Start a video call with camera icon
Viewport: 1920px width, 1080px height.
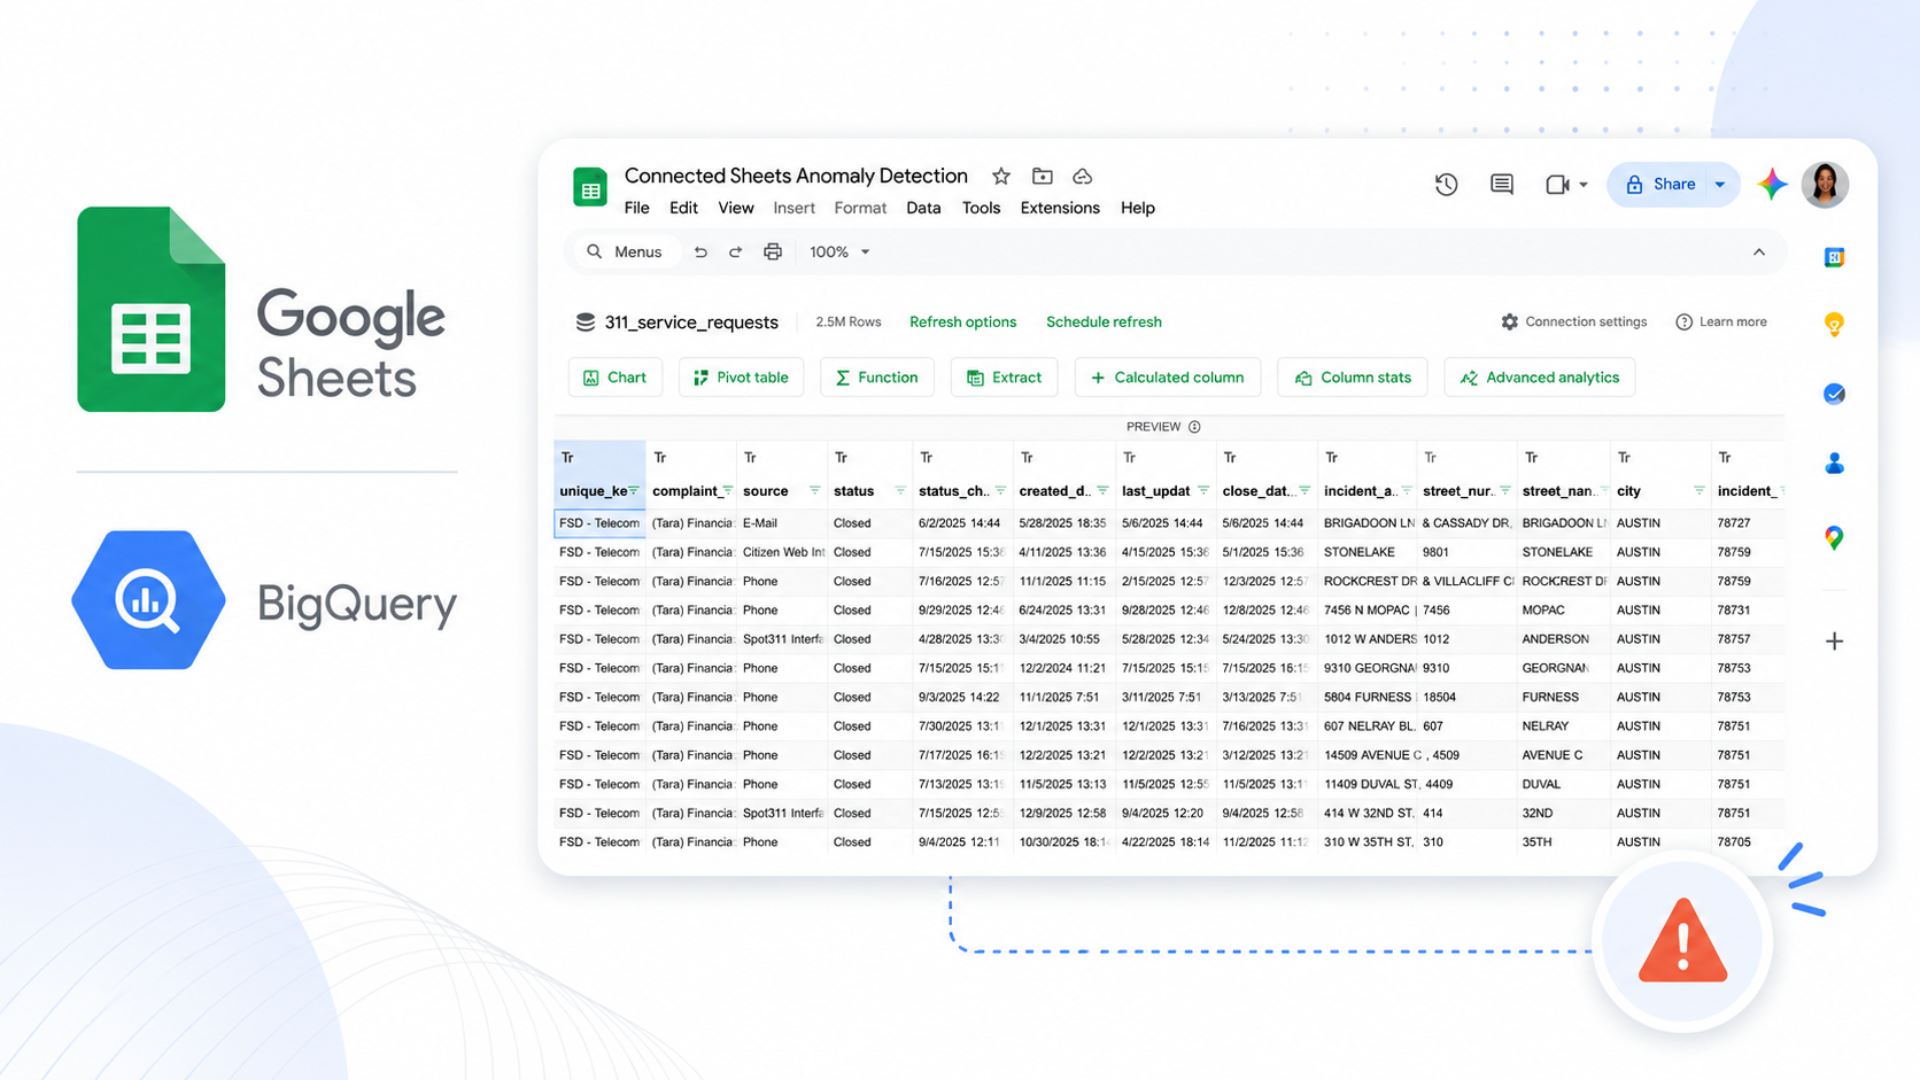1557,184
